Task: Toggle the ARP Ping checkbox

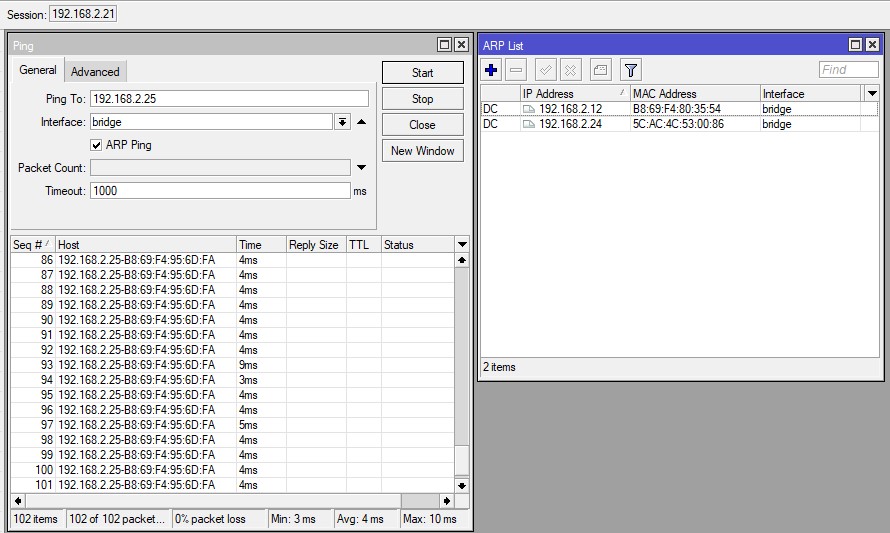Action: coord(96,145)
